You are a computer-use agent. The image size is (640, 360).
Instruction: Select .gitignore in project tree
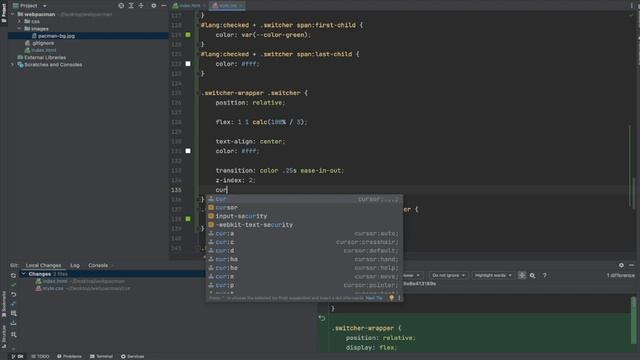tap(43, 43)
